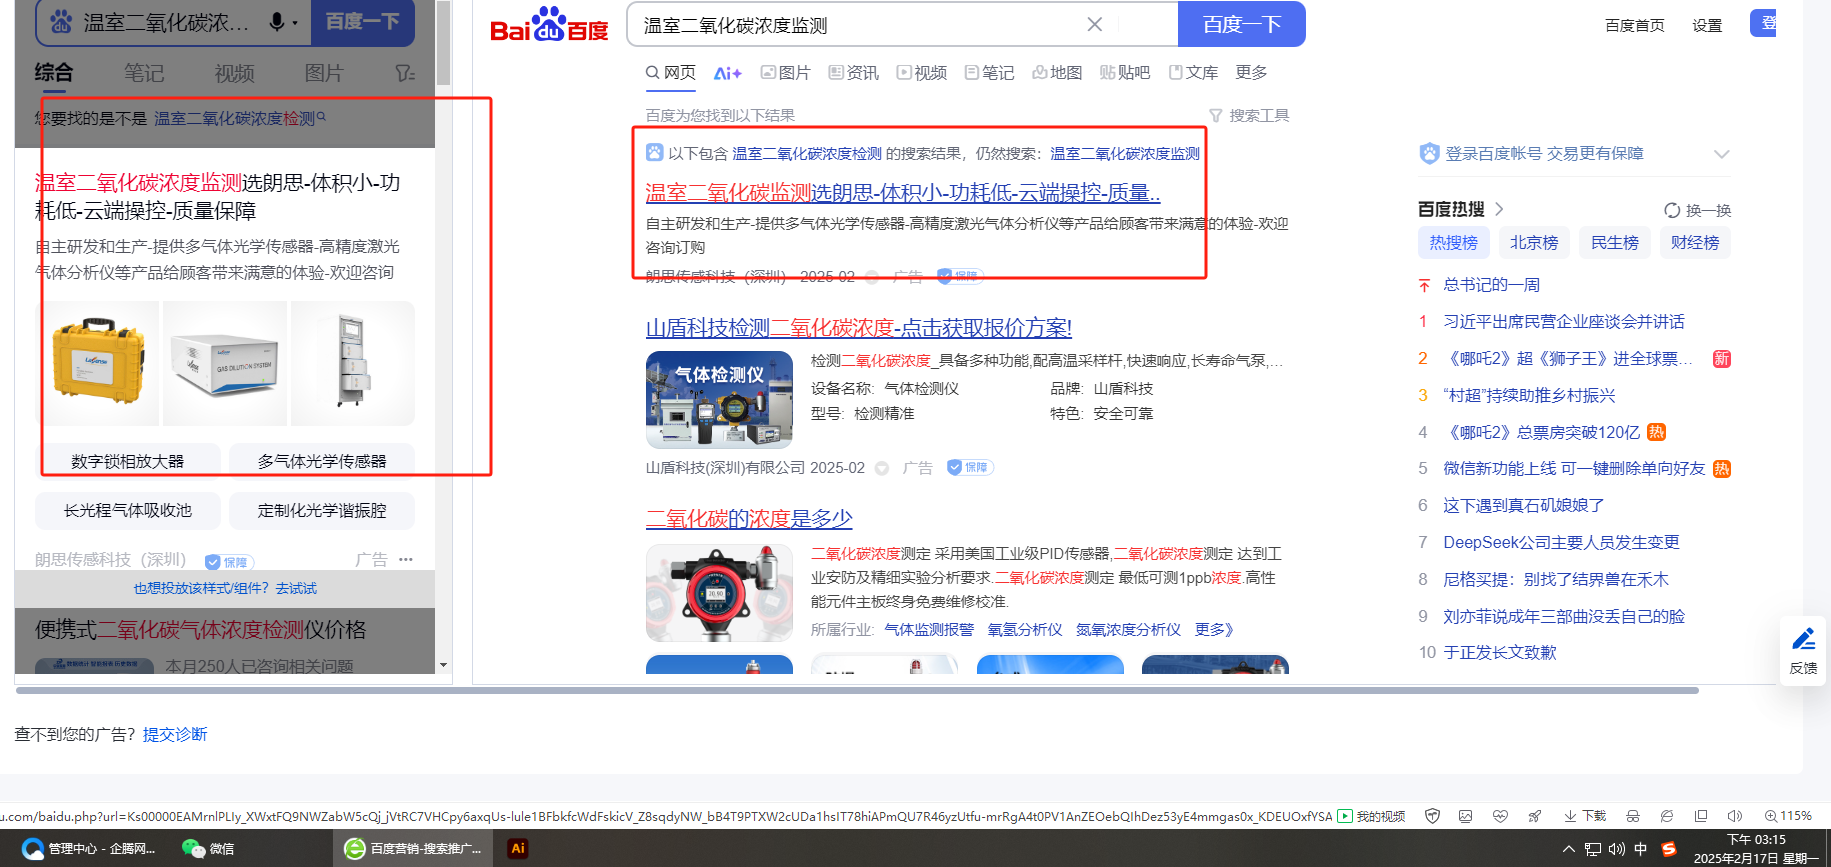1831x867 pixels.
Task: Click the microphone voice search icon
Action: [x=277, y=22]
